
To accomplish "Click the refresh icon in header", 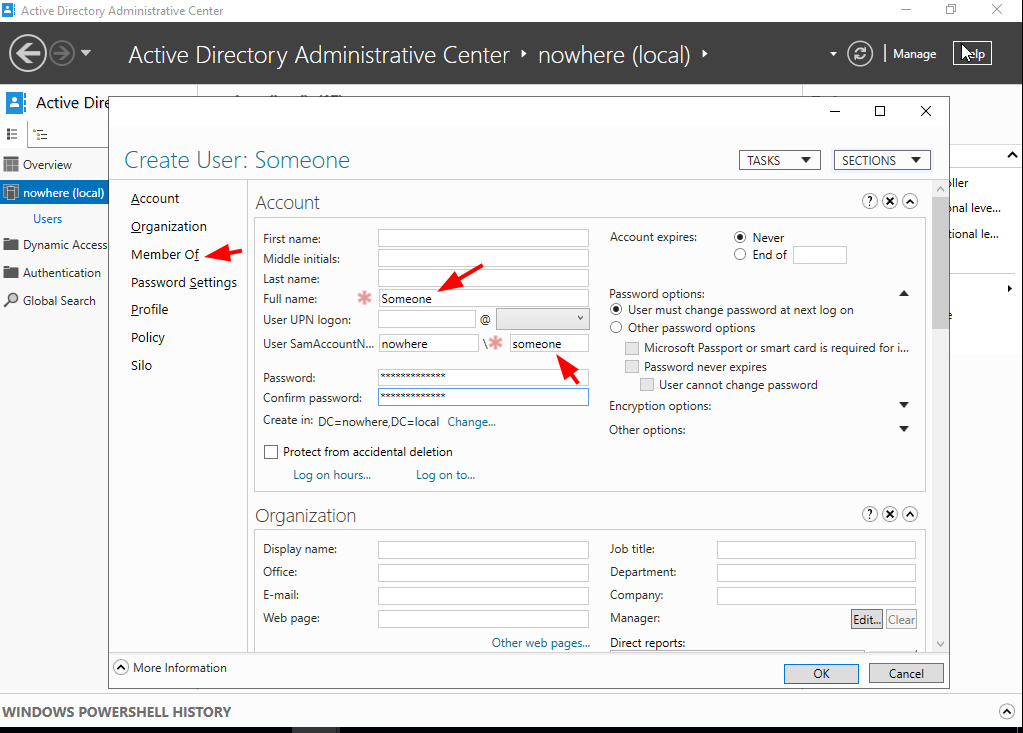I will 860,53.
